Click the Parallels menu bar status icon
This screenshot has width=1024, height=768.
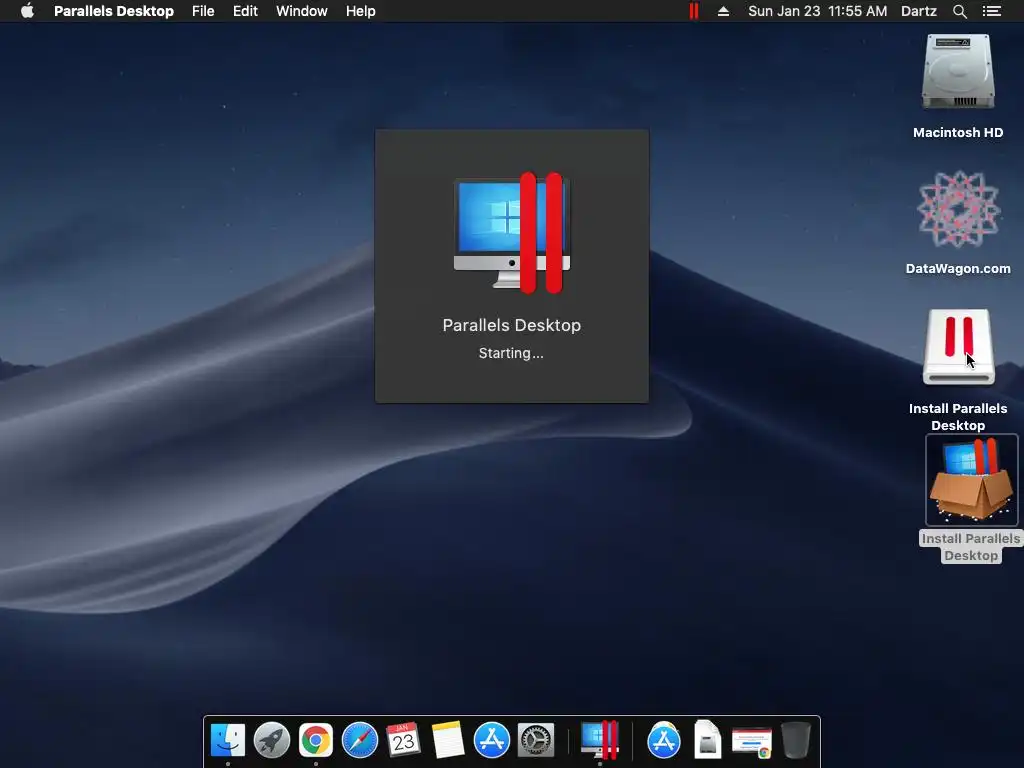(694, 11)
